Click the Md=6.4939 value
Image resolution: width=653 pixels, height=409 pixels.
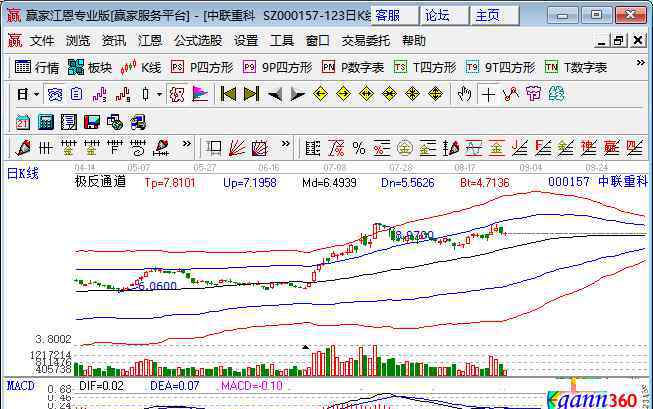point(329,183)
